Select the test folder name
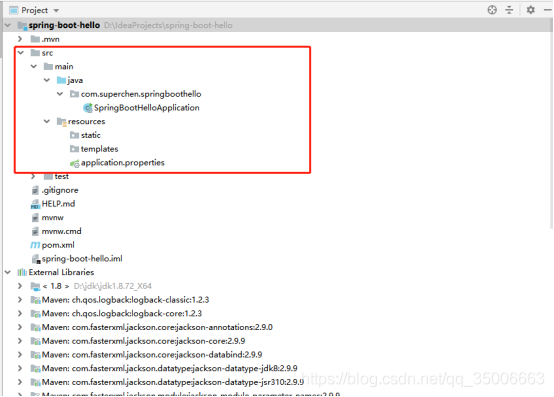 (x=61, y=176)
